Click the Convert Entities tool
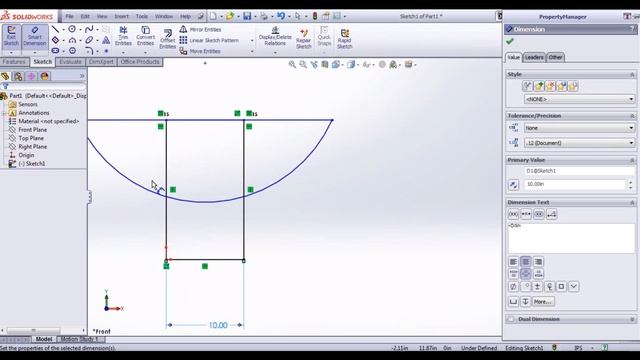 (x=145, y=36)
